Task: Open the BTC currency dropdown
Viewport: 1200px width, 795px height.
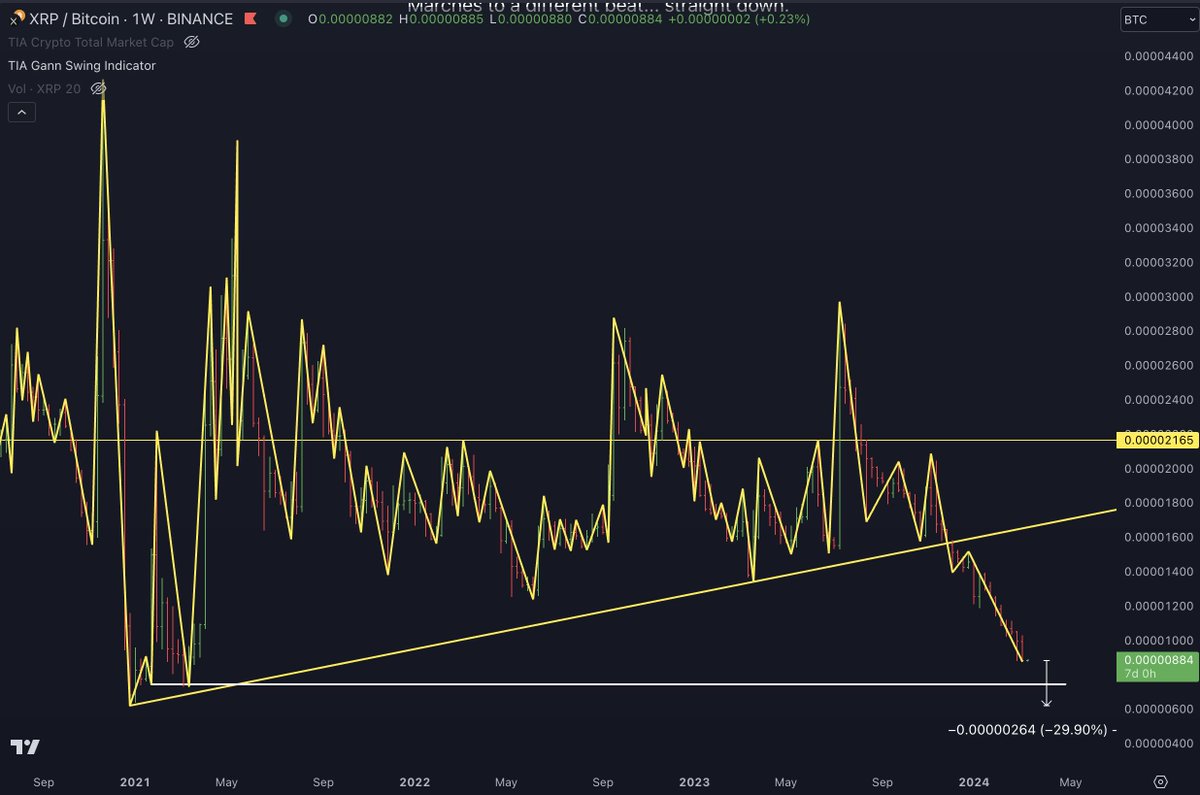Action: point(1157,18)
